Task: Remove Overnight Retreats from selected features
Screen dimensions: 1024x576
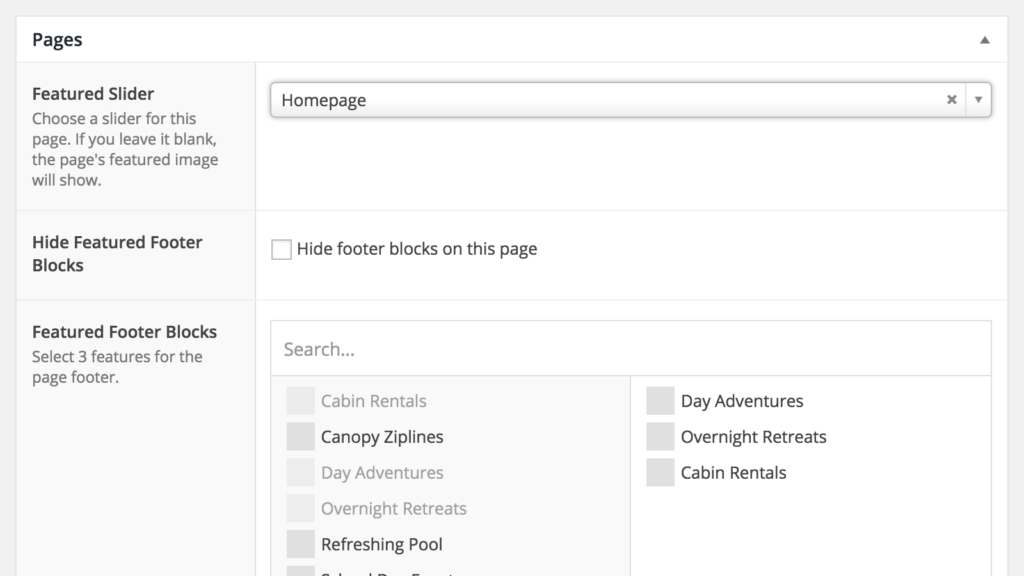Action: [753, 437]
